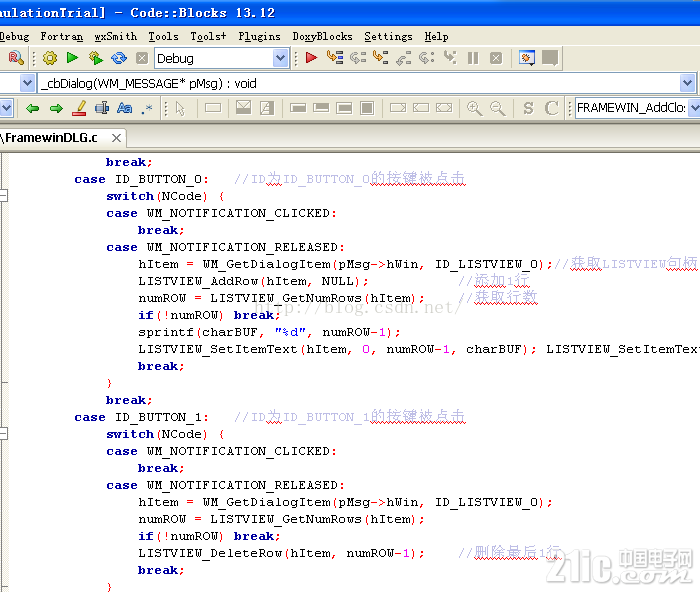The height and width of the screenshot is (592, 700).
Task: Click the Abort build icon
Action: (142, 58)
